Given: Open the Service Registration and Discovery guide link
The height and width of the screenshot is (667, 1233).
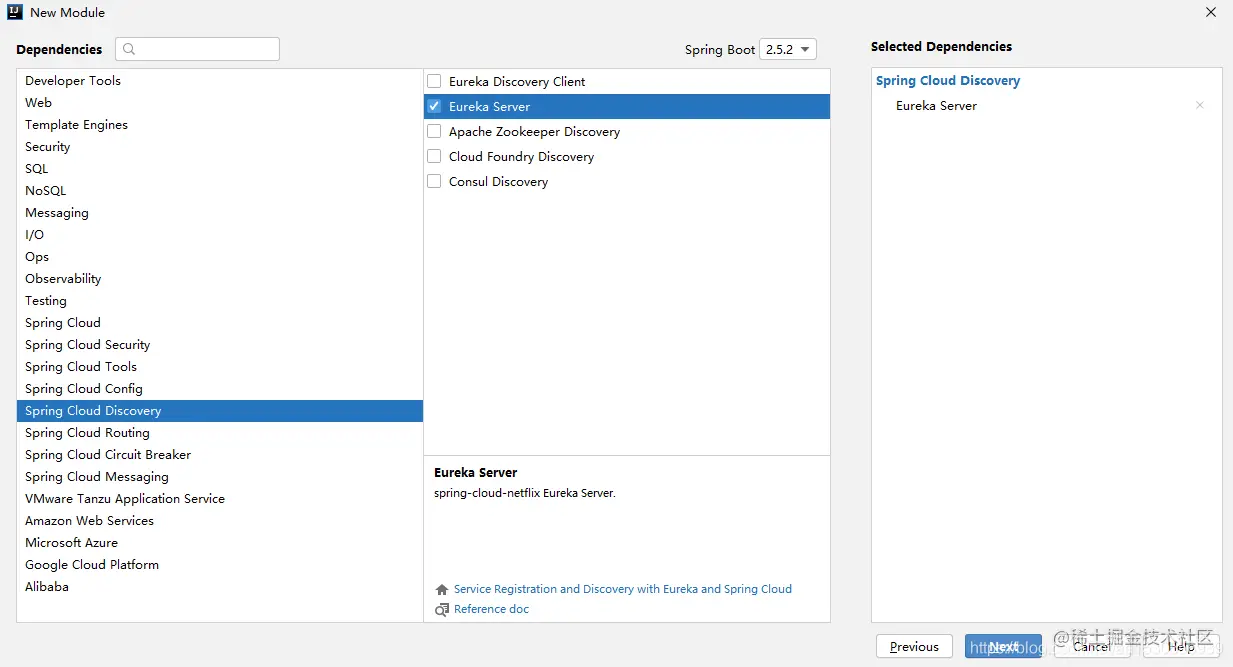Looking at the screenshot, I should tap(623, 589).
